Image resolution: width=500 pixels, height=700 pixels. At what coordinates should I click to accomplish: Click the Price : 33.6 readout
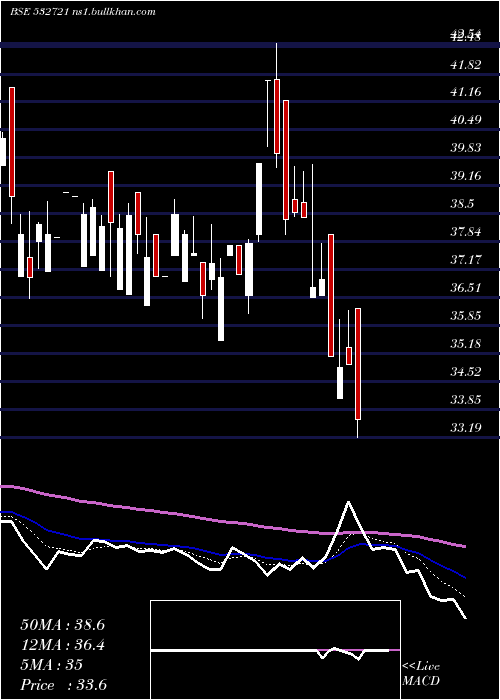tap(63, 685)
